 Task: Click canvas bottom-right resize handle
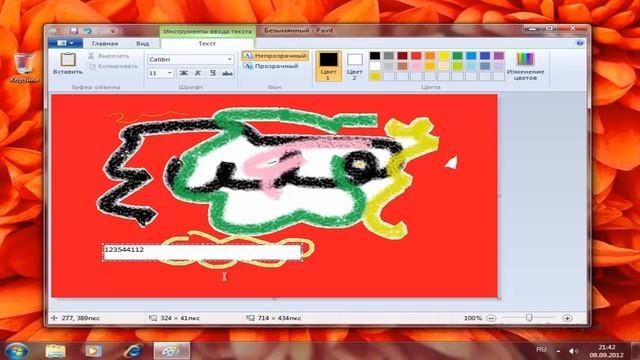499,299
